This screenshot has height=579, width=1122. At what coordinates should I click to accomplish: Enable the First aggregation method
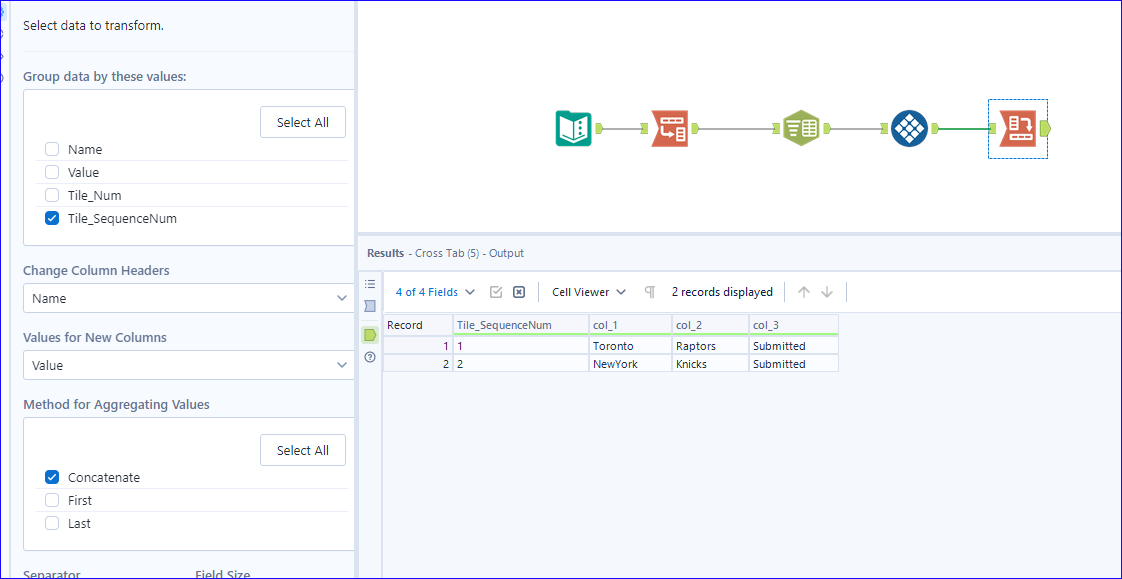[x=51, y=500]
